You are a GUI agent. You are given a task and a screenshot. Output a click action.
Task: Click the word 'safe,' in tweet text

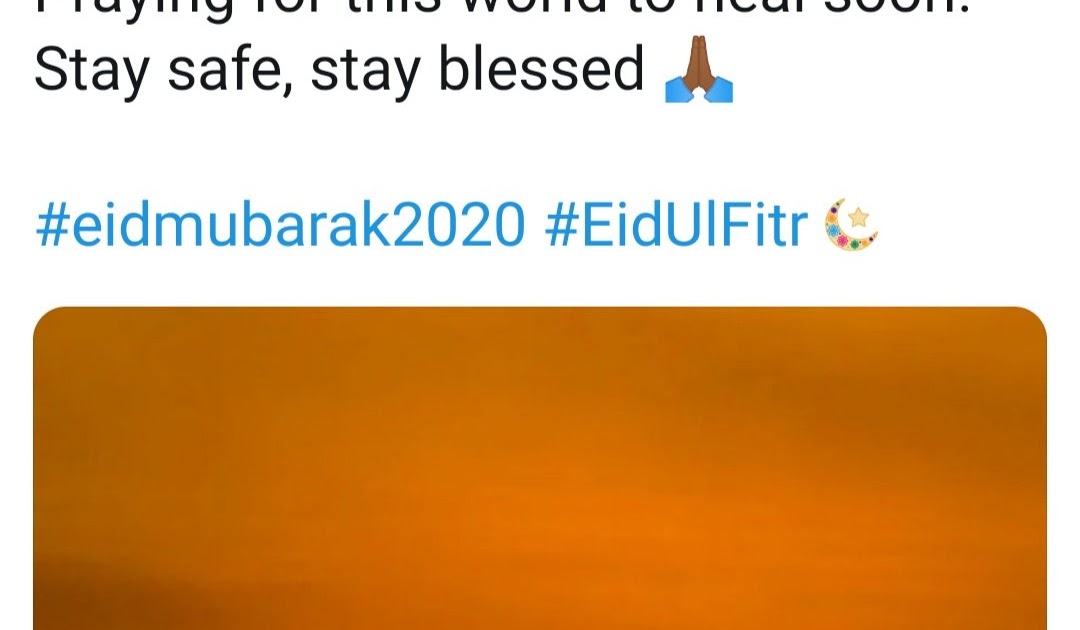pos(228,70)
